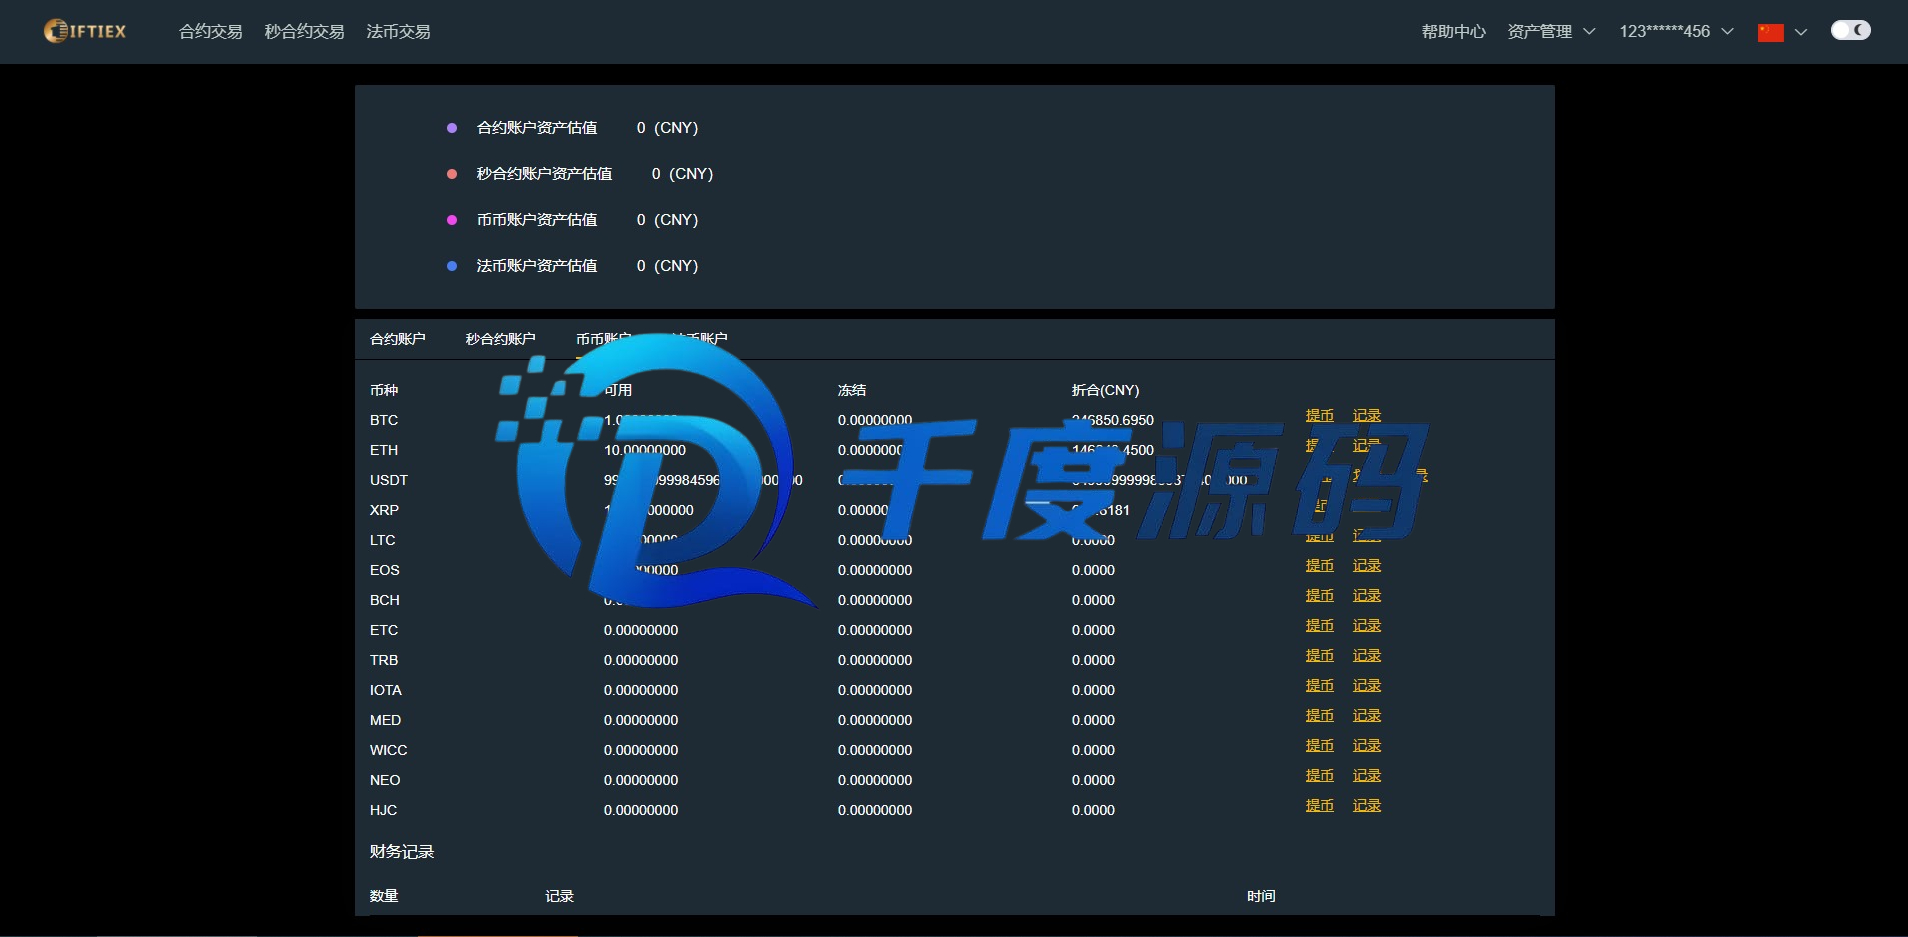Click the blue dot beside 法币账户资产估值

coord(452,266)
